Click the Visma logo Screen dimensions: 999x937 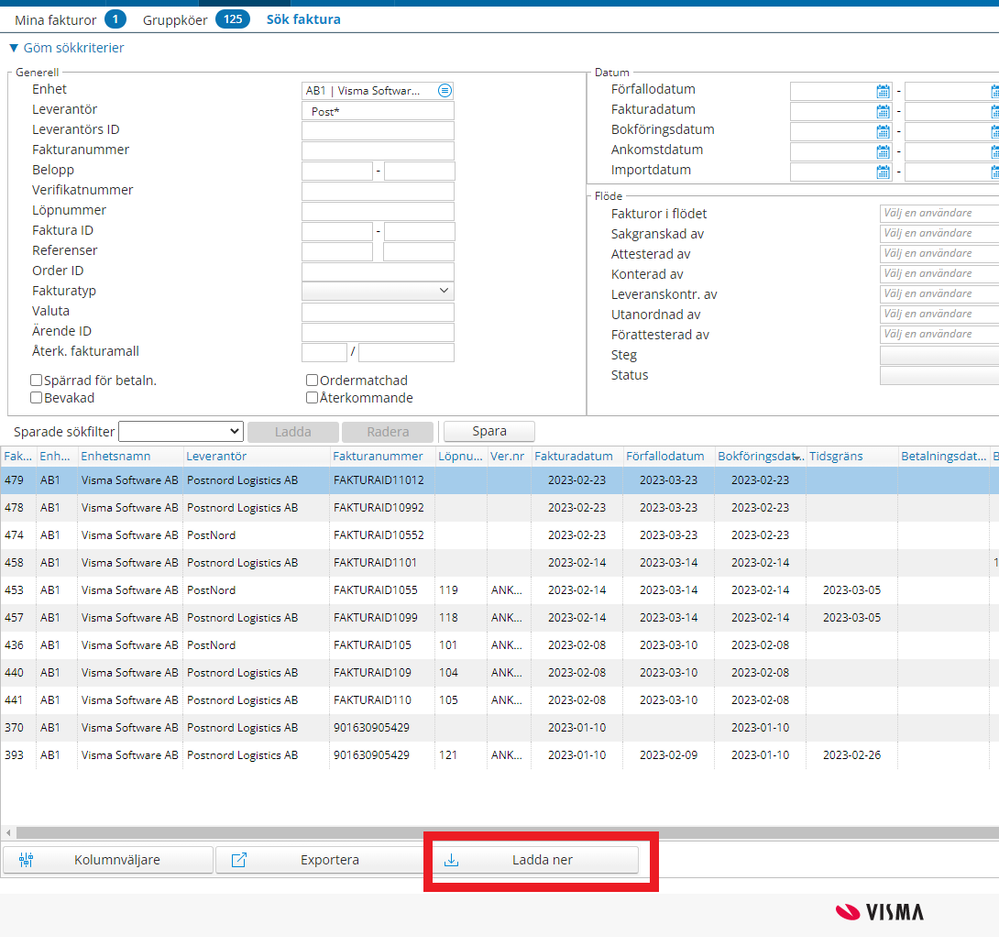click(880, 912)
